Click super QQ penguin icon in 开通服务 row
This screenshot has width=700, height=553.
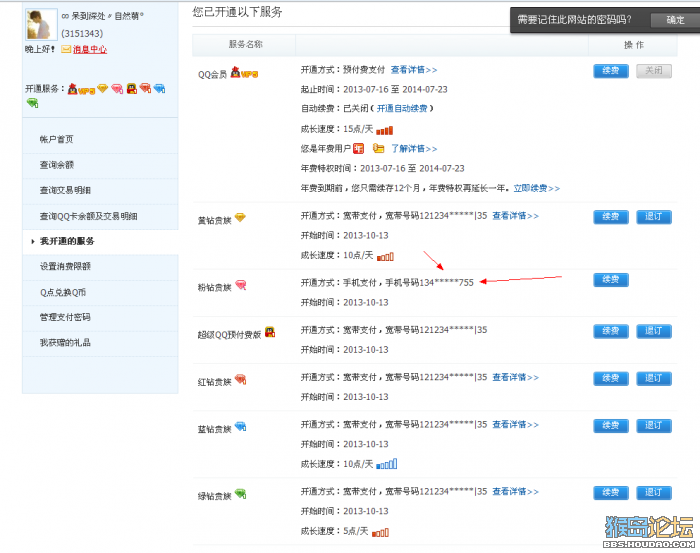[132, 88]
